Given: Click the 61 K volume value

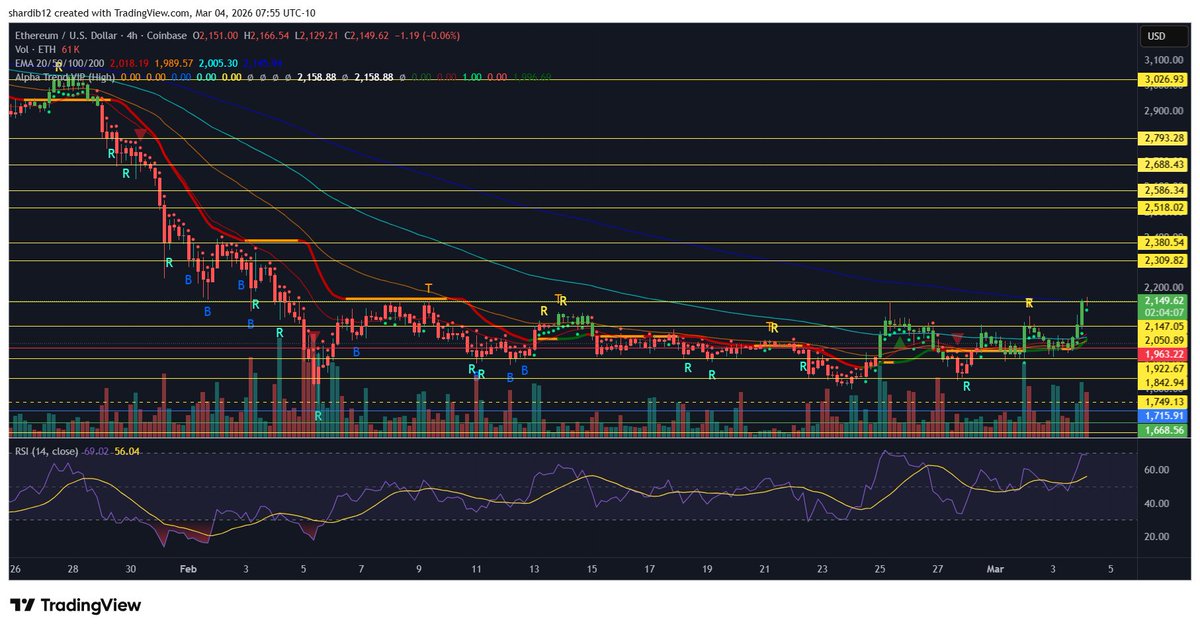Looking at the screenshot, I should pyautogui.click(x=70, y=48).
